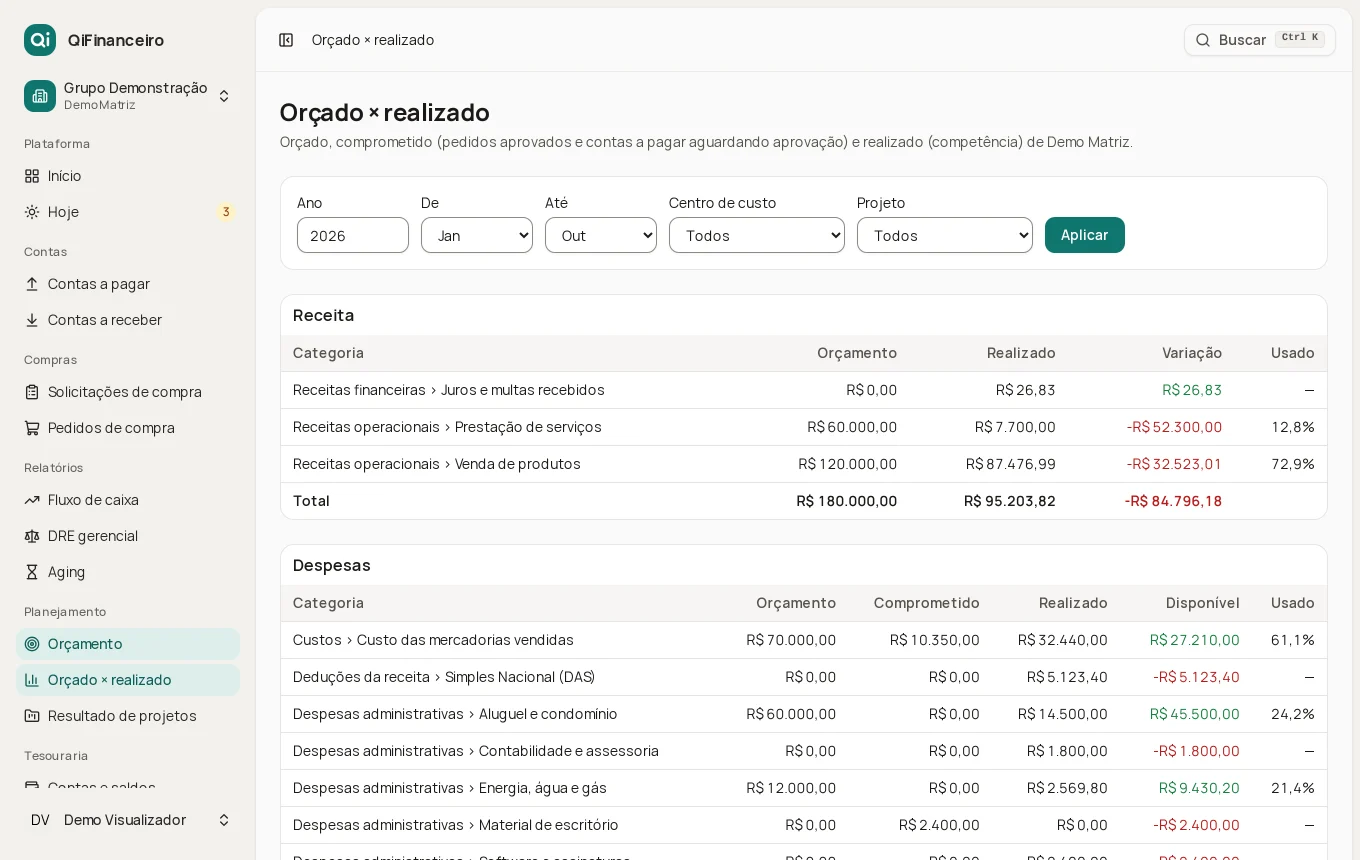
Task: Click the search magnifier icon
Action: pyautogui.click(x=1203, y=40)
